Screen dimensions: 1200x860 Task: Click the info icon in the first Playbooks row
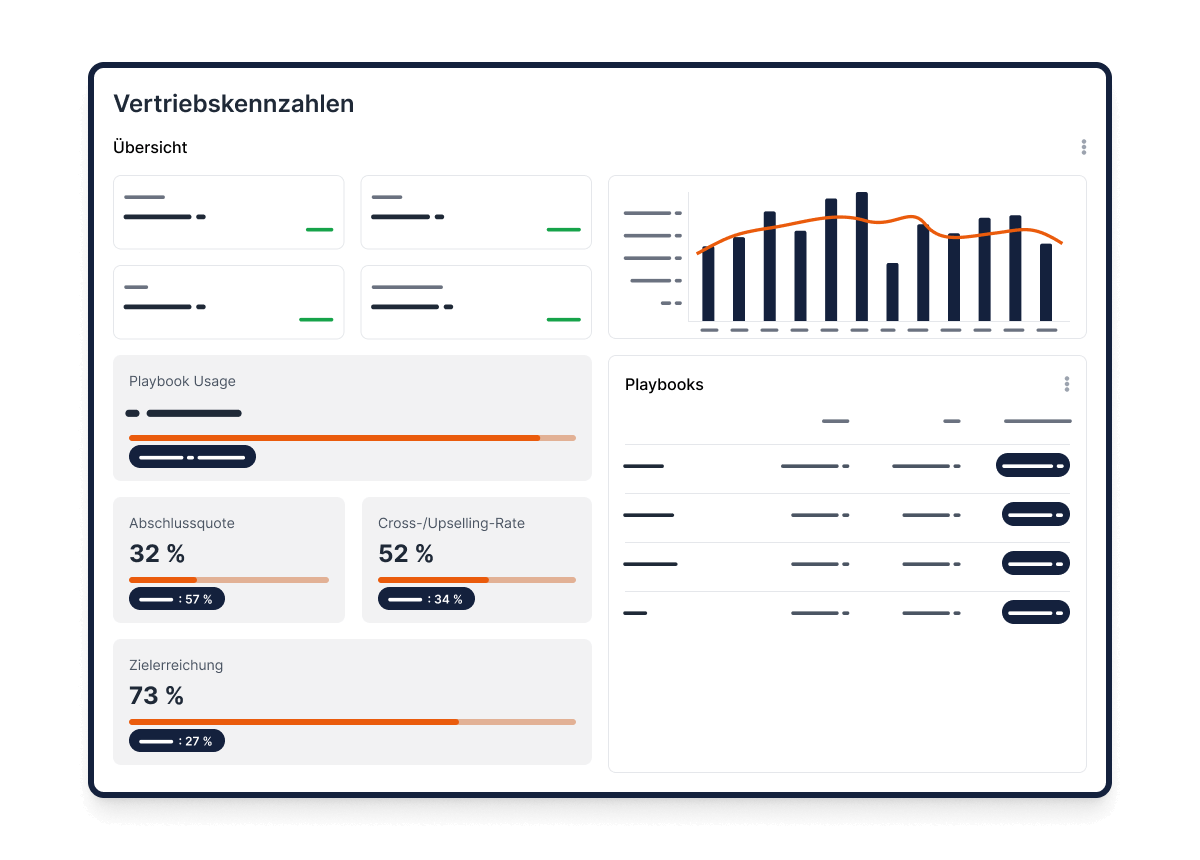(846, 465)
